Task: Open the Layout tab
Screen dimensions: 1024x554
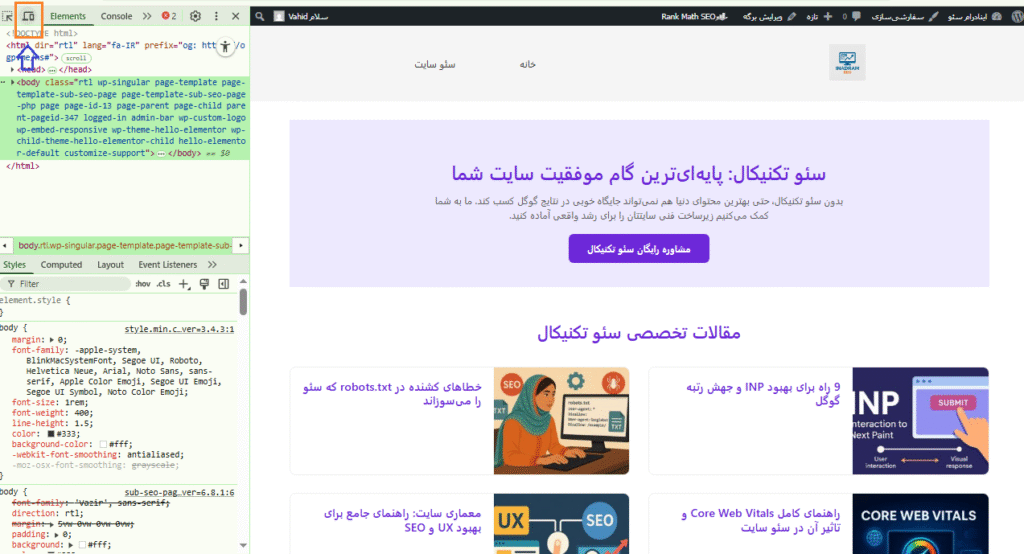Action: [x=110, y=265]
